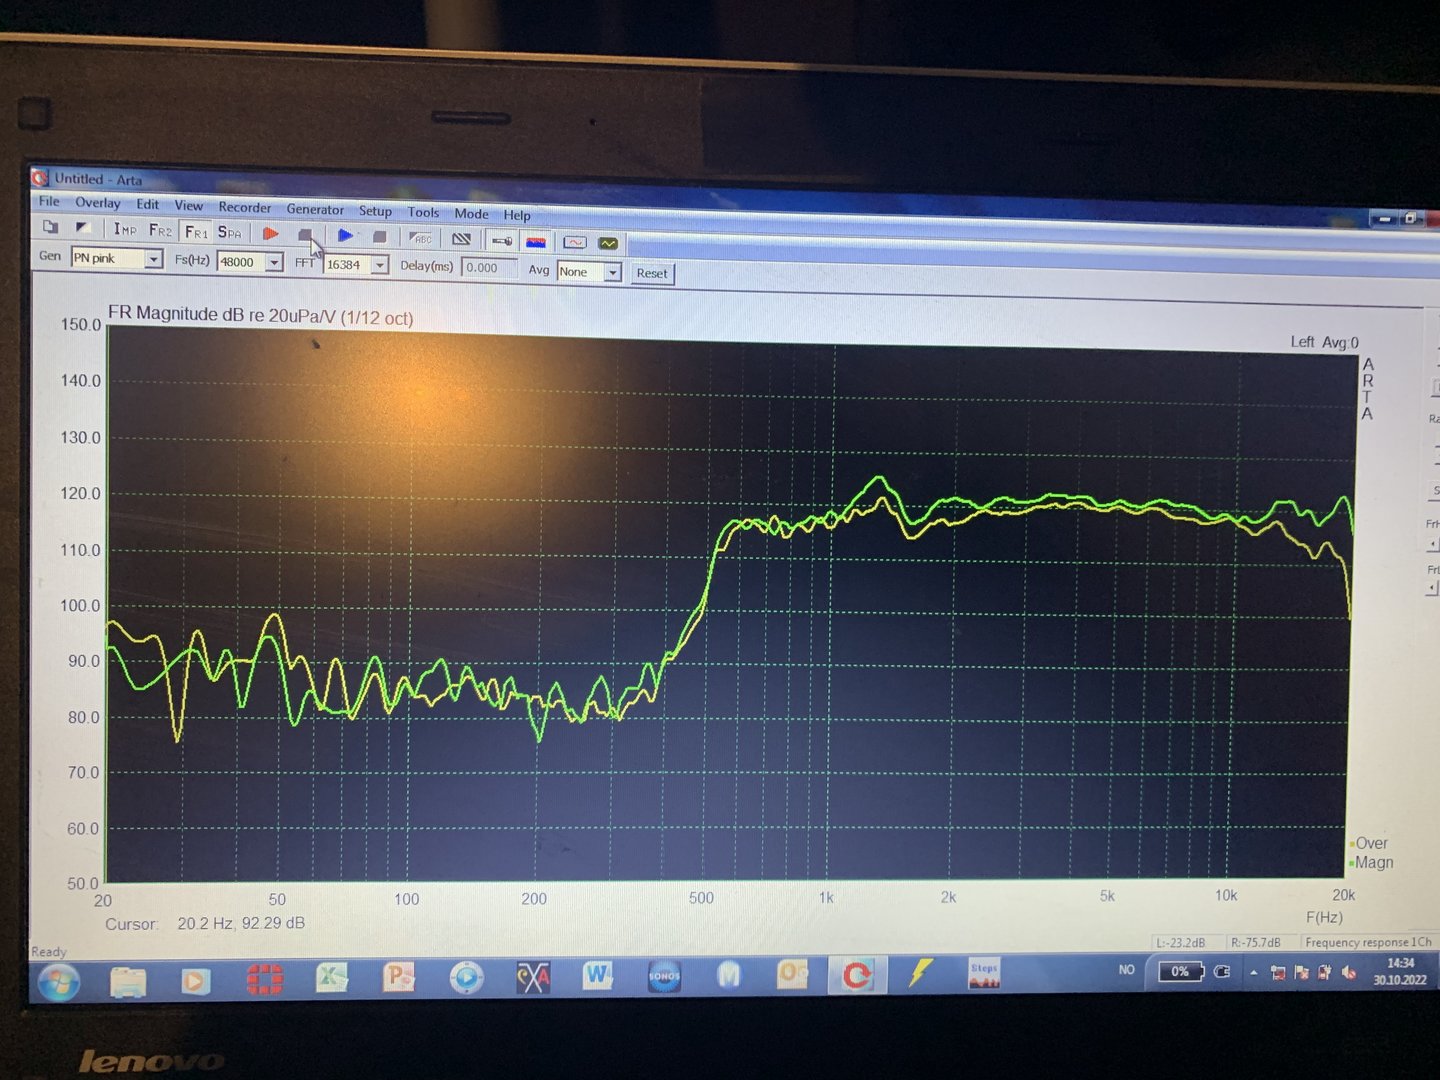
Task: Open the Generator menu
Action: coord(315,209)
